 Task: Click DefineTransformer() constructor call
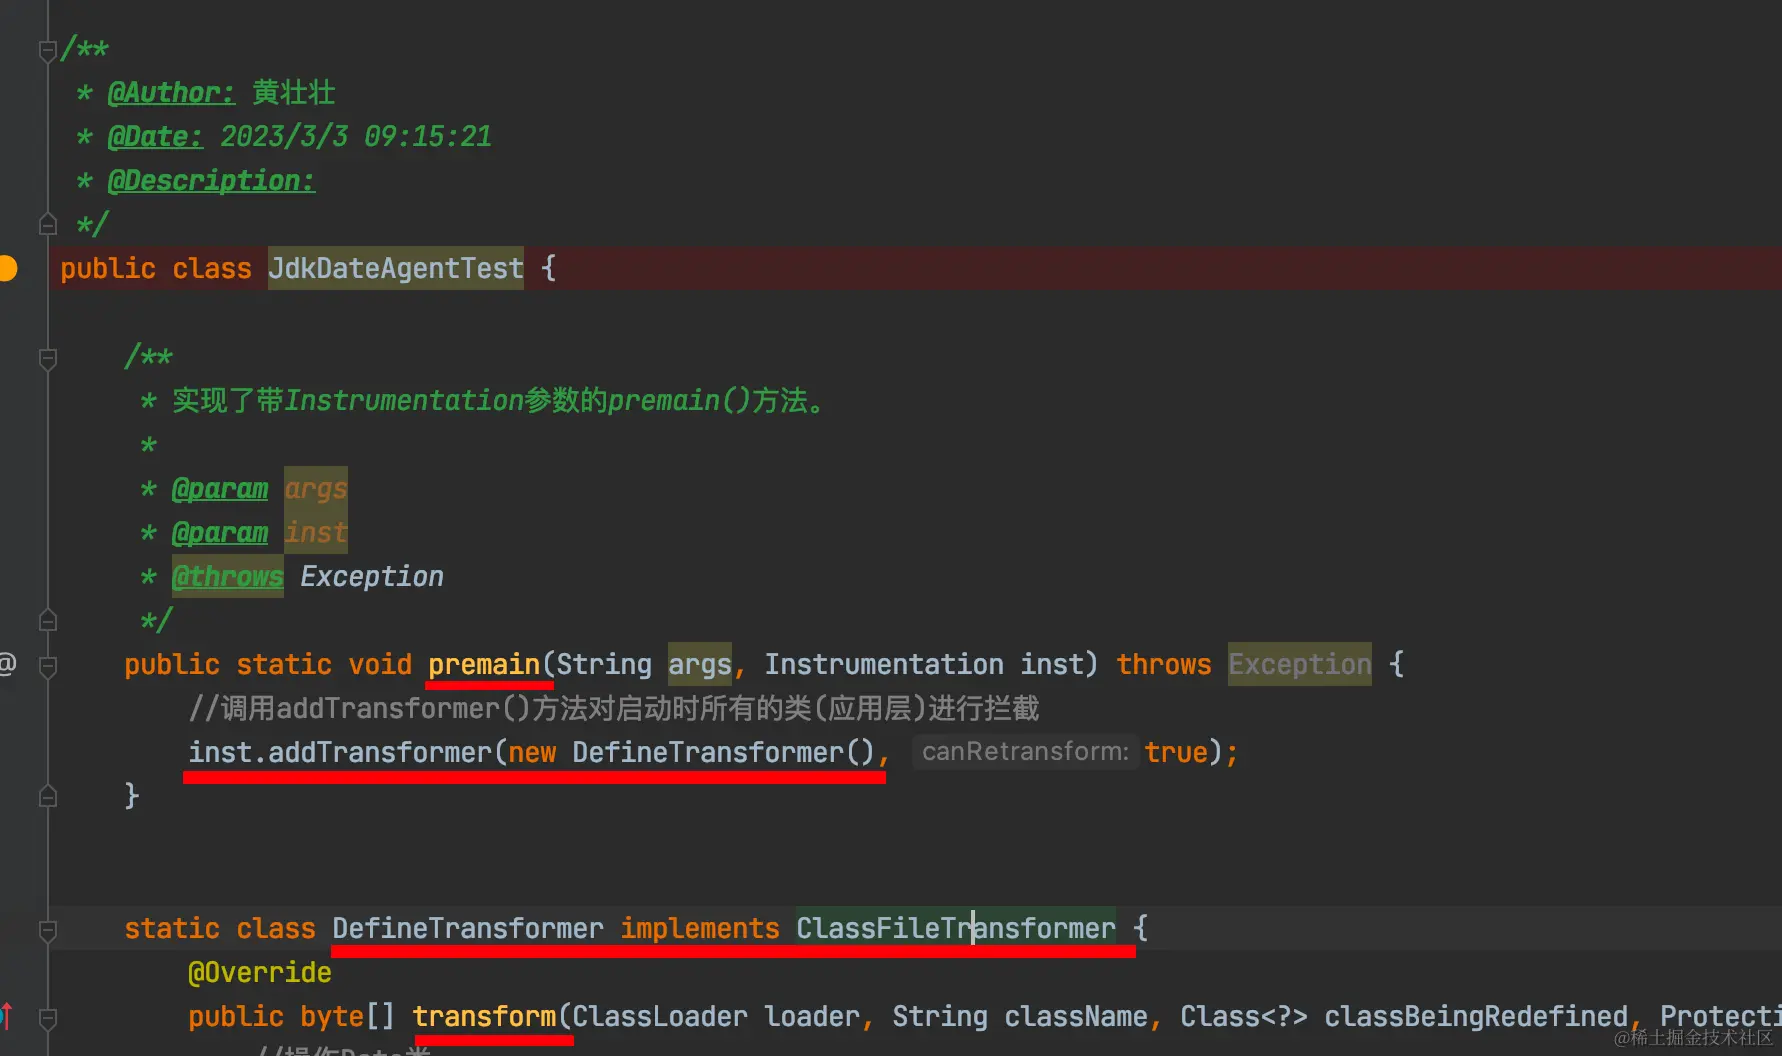(724, 752)
